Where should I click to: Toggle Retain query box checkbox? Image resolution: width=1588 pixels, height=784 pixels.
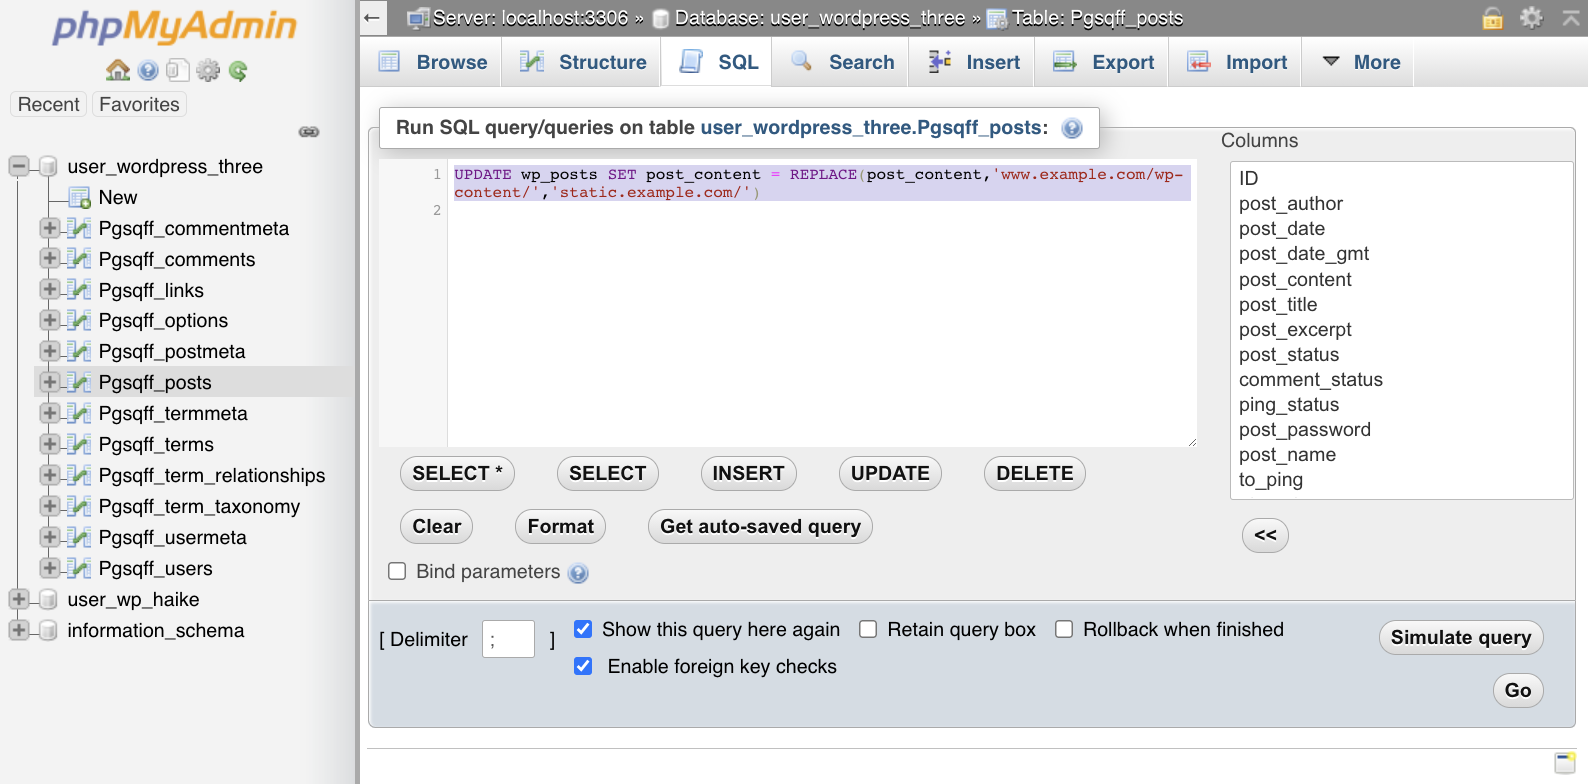[868, 629]
